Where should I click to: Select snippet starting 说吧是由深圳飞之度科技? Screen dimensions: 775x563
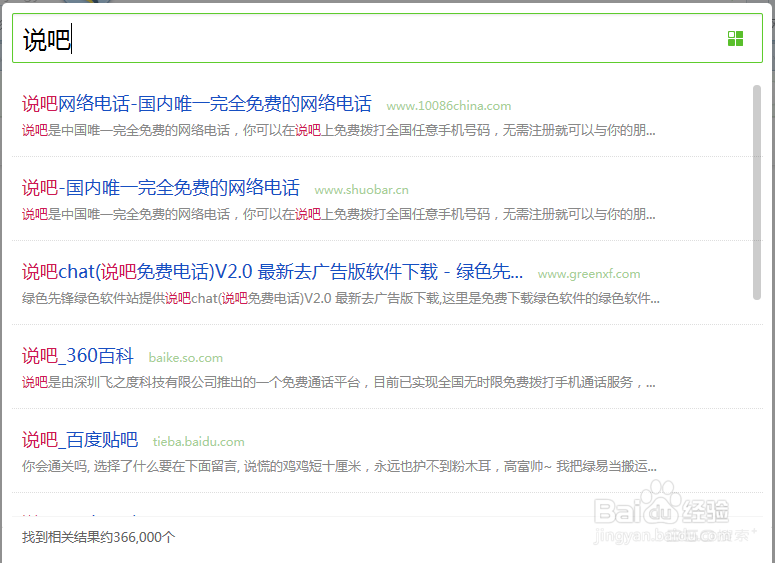(x=339, y=383)
